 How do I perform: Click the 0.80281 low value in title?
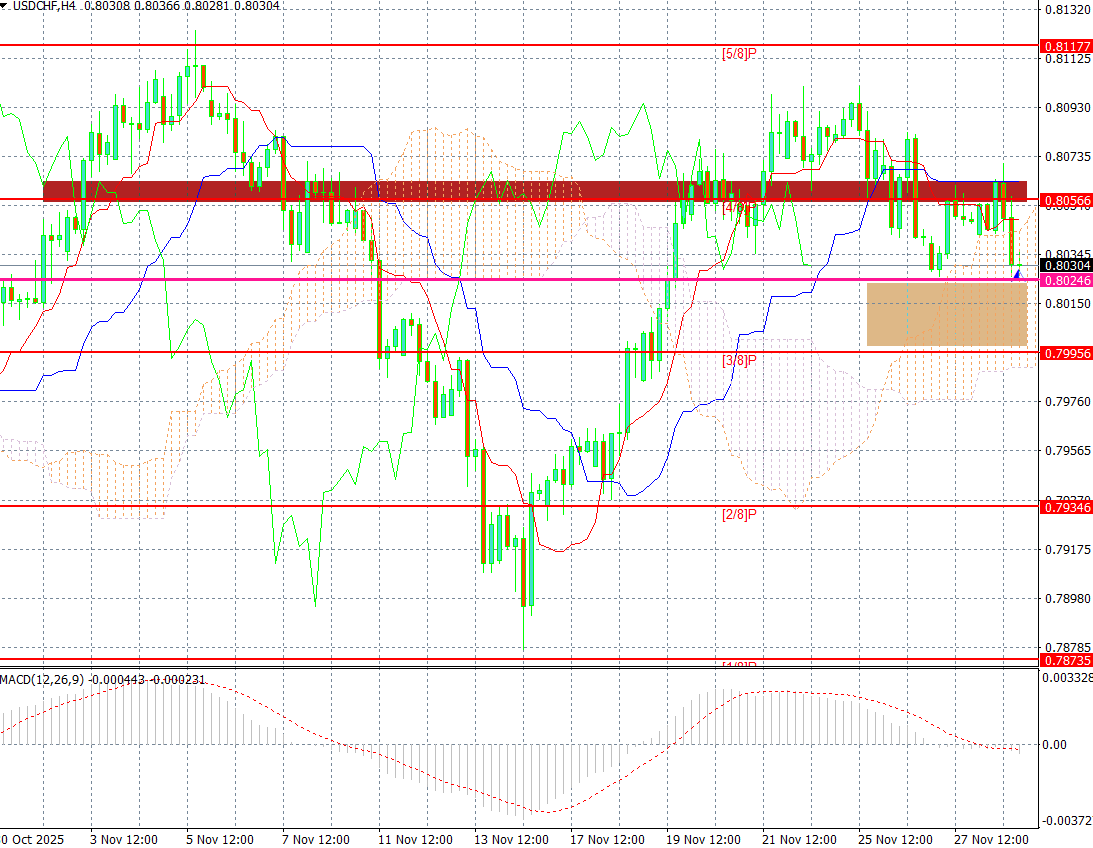point(207,6)
